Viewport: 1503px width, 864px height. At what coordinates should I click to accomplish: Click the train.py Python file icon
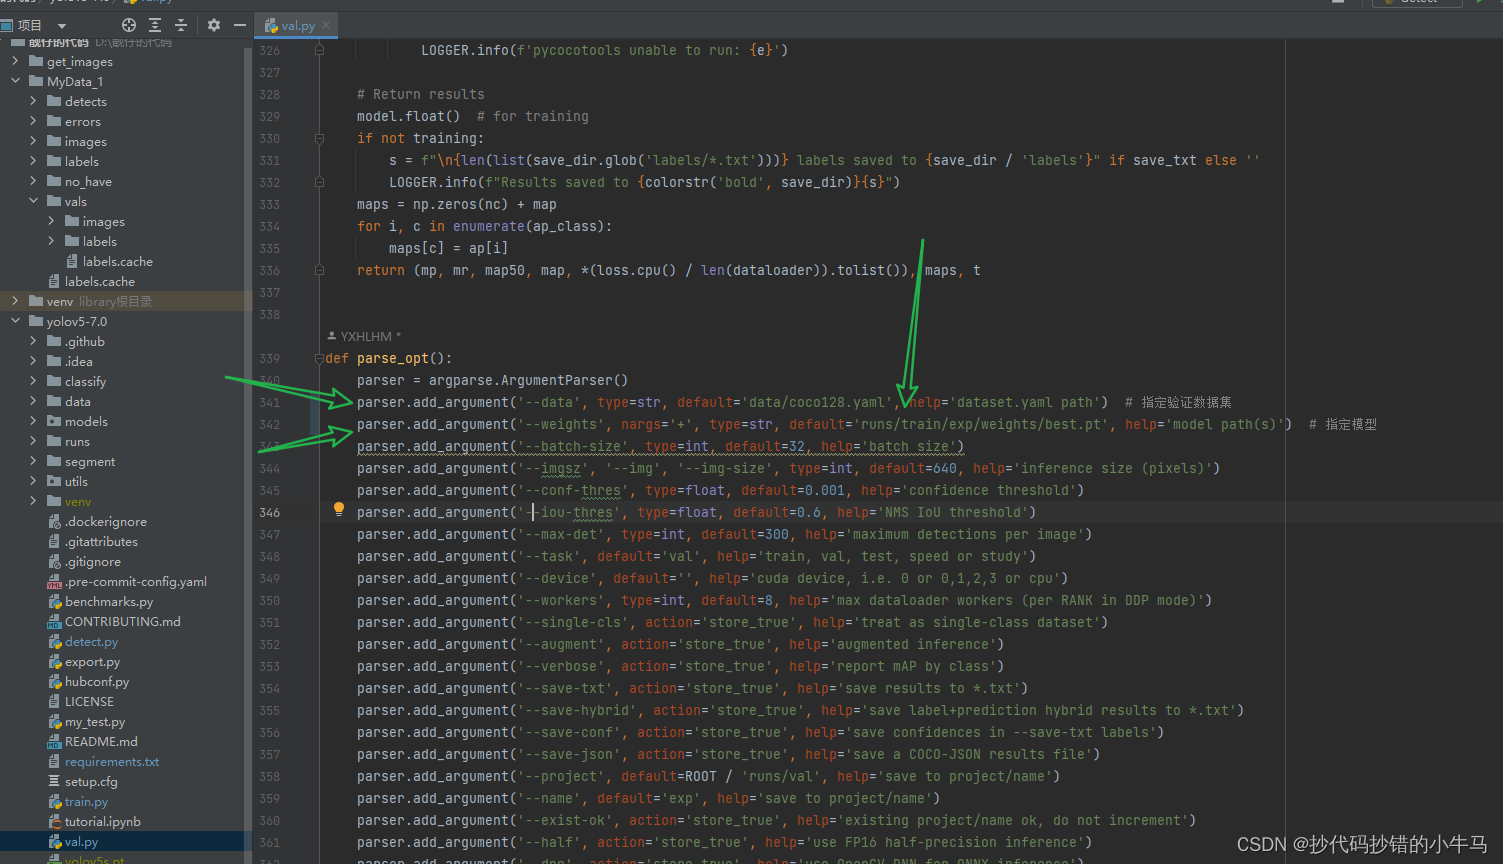tap(55, 801)
